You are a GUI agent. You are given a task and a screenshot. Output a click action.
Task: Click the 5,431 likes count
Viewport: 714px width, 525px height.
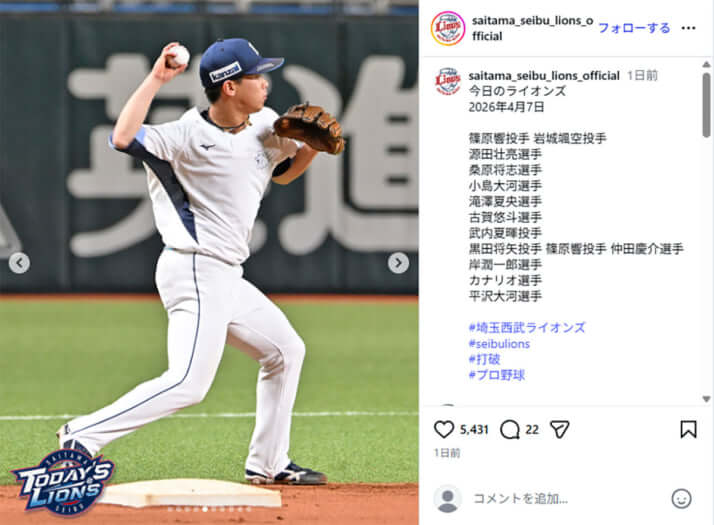coord(474,429)
